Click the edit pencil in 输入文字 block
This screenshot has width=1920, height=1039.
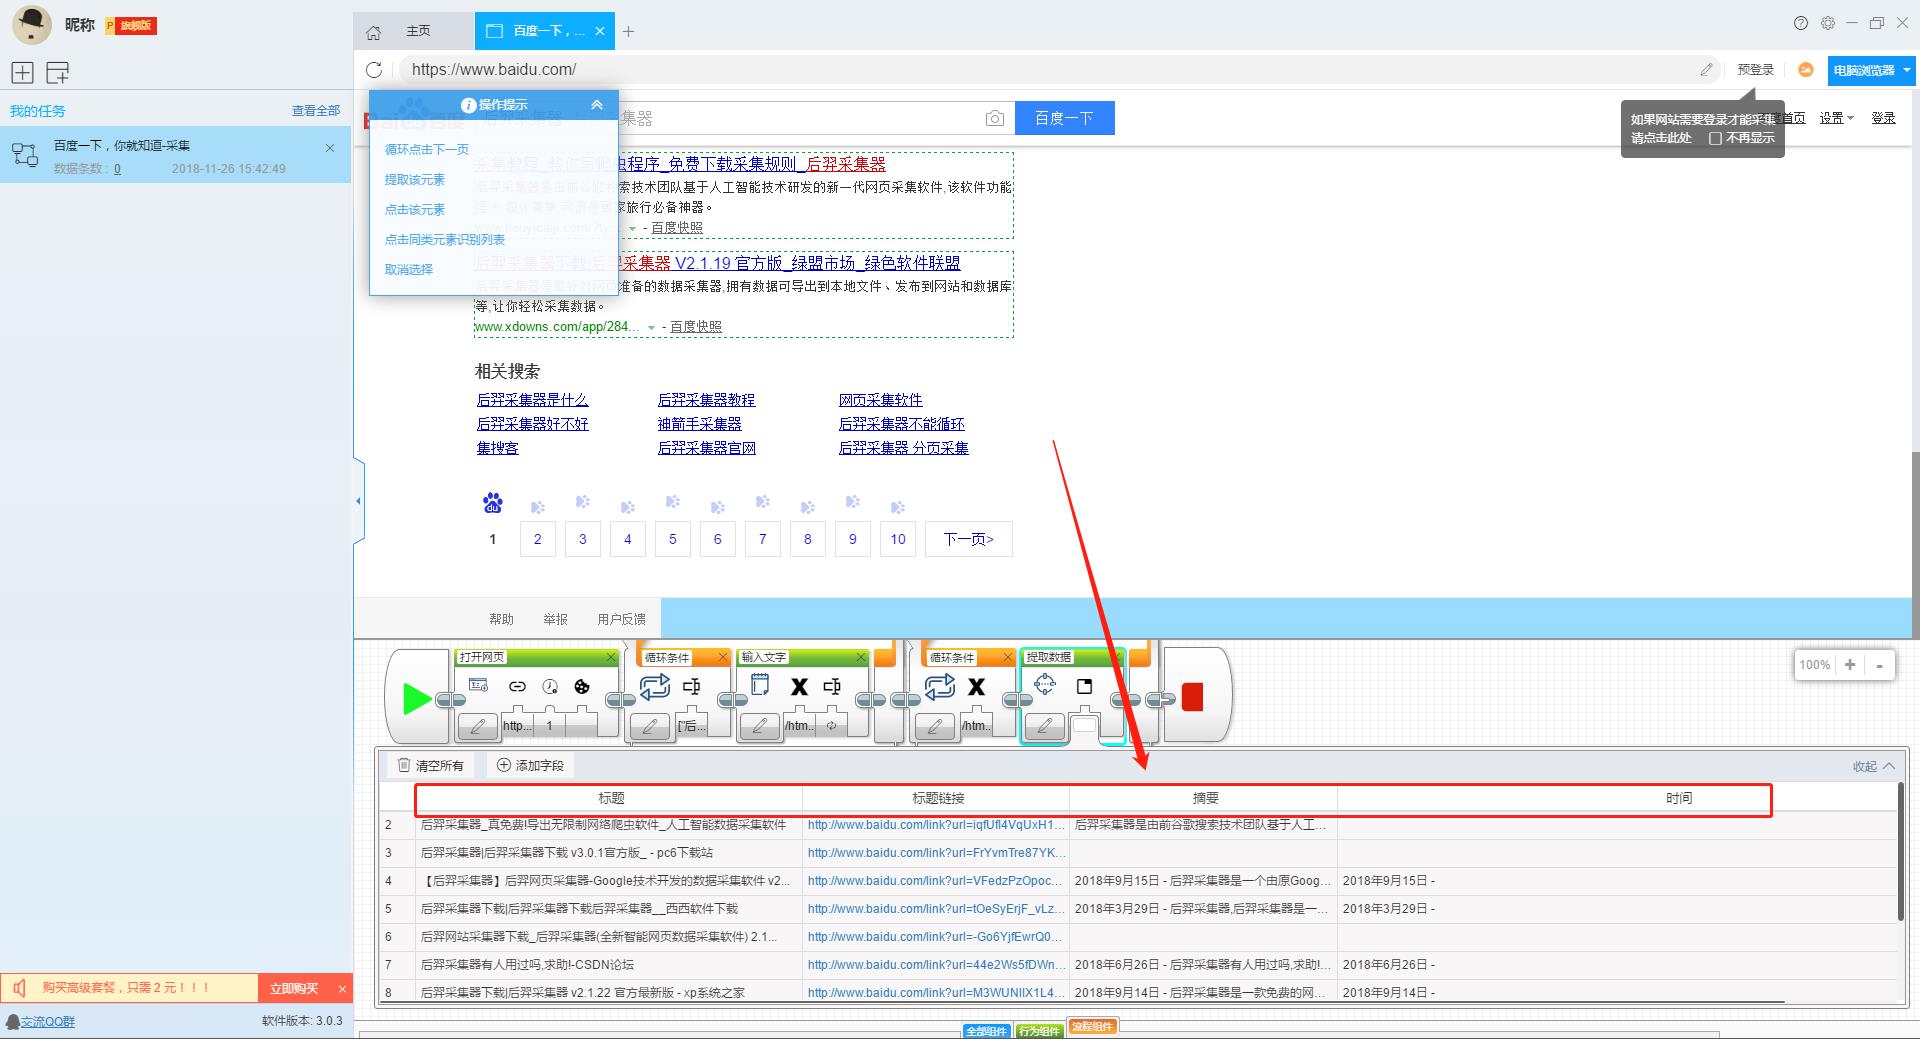(760, 726)
